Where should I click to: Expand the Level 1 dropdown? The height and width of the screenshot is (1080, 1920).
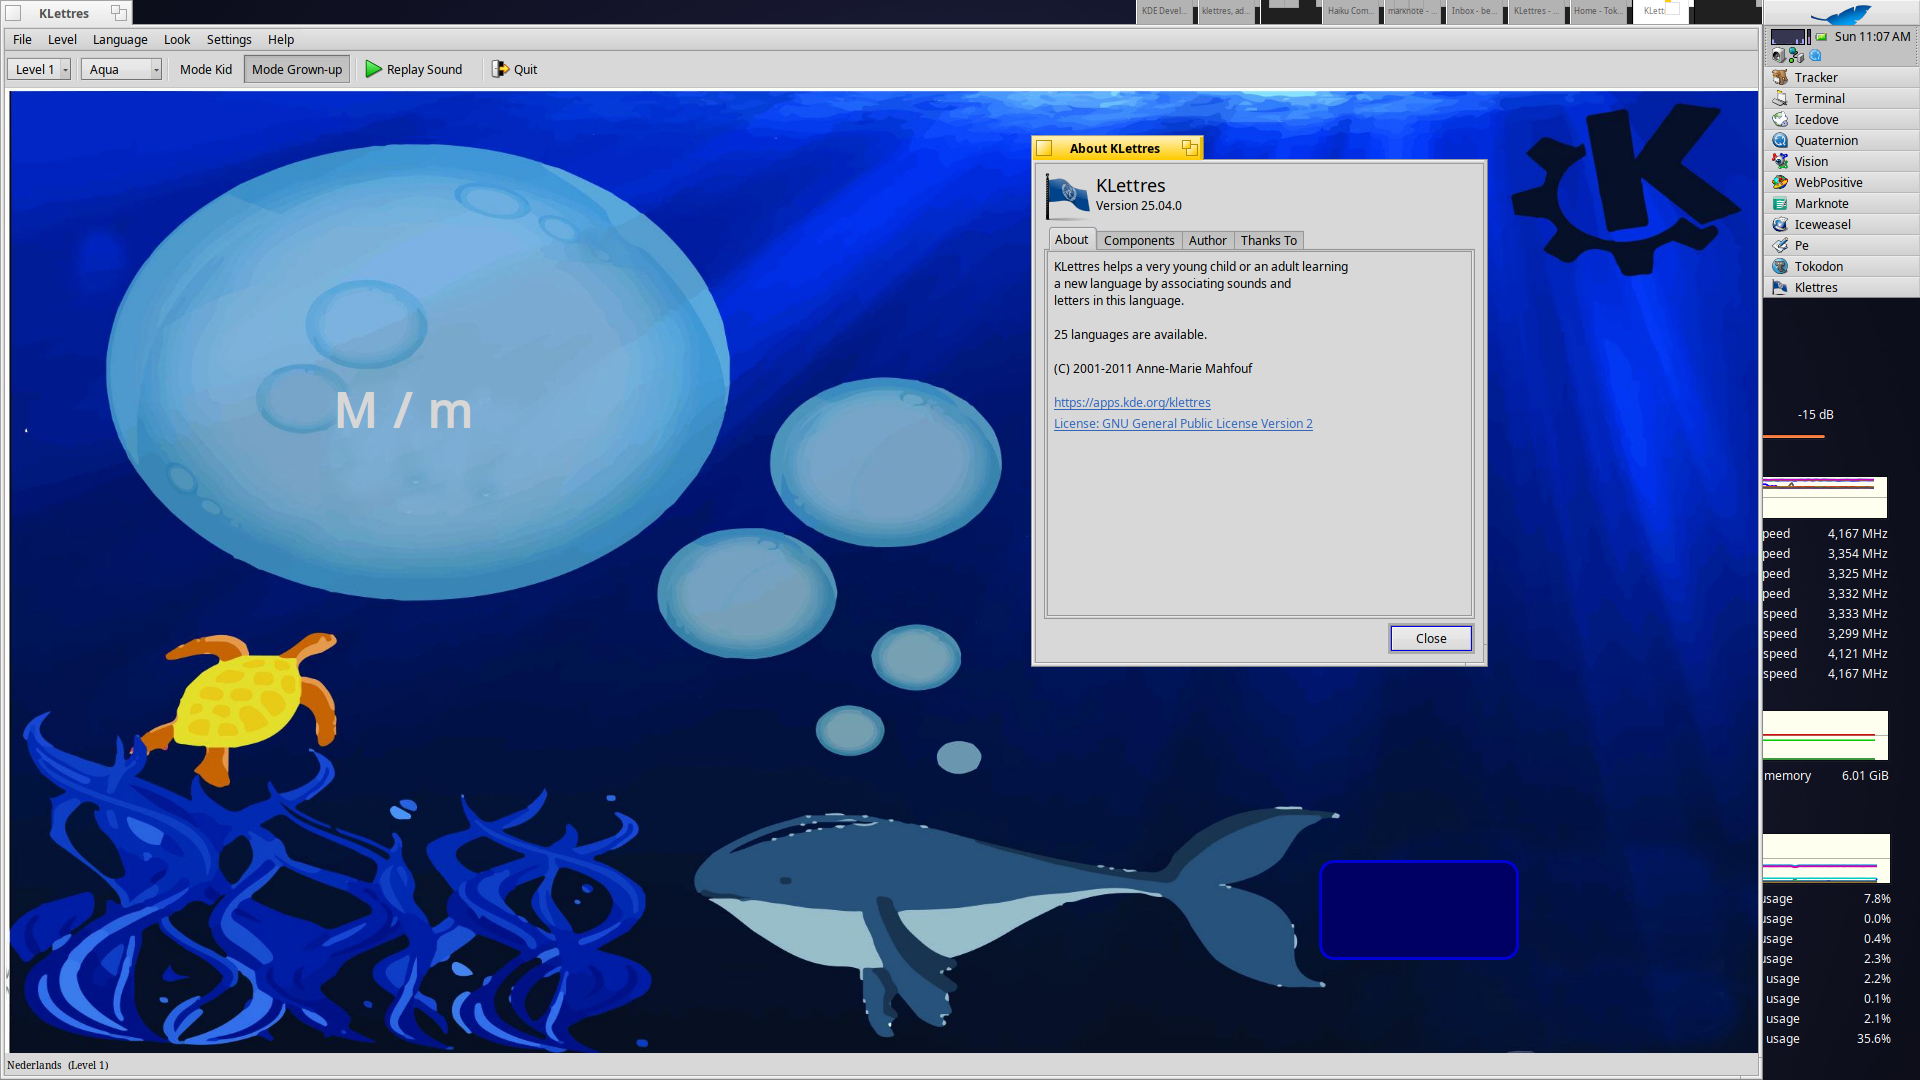[65, 69]
